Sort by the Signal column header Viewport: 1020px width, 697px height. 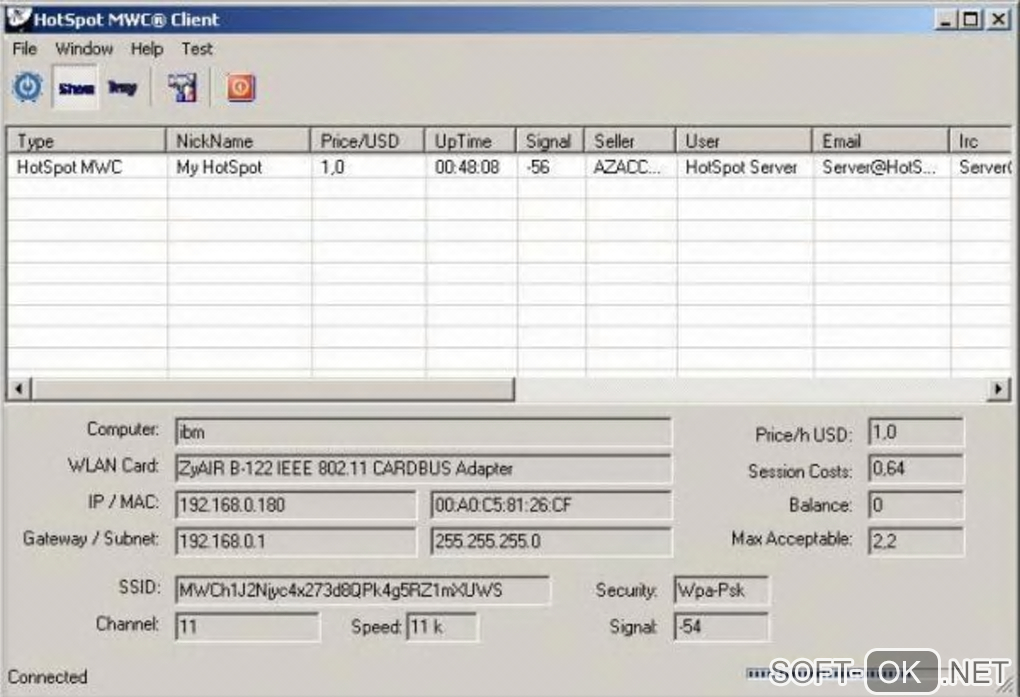(x=550, y=141)
